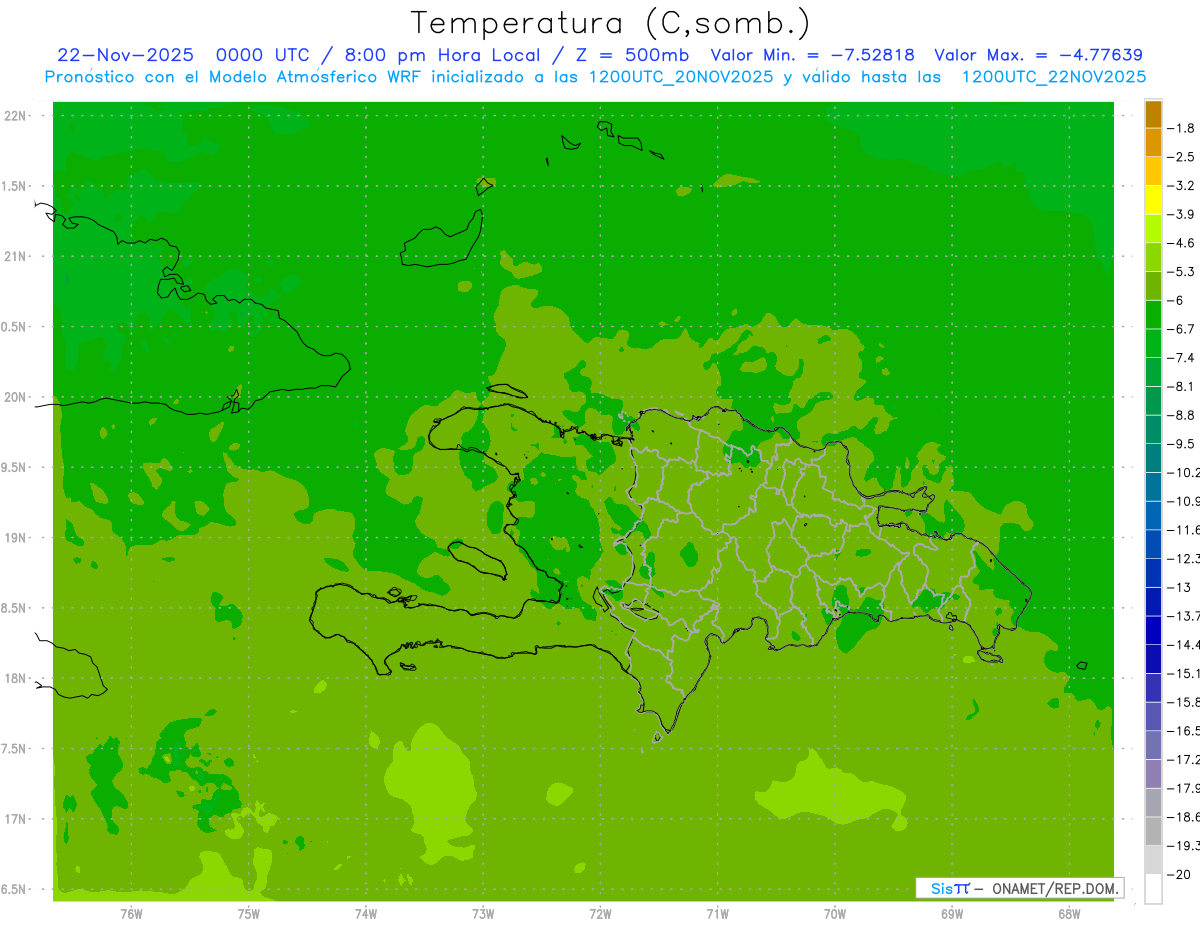Click the 22N latitude label

[x=16, y=116]
